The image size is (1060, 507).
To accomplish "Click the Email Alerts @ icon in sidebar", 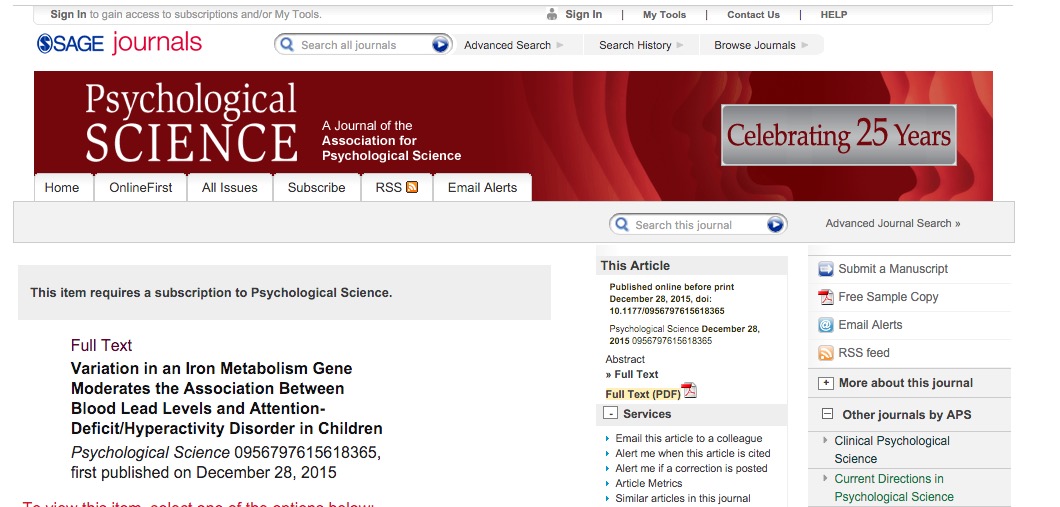I will (825, 325).
